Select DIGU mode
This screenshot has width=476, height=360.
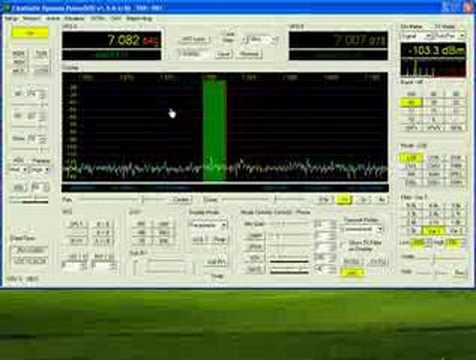coord(433,182)
